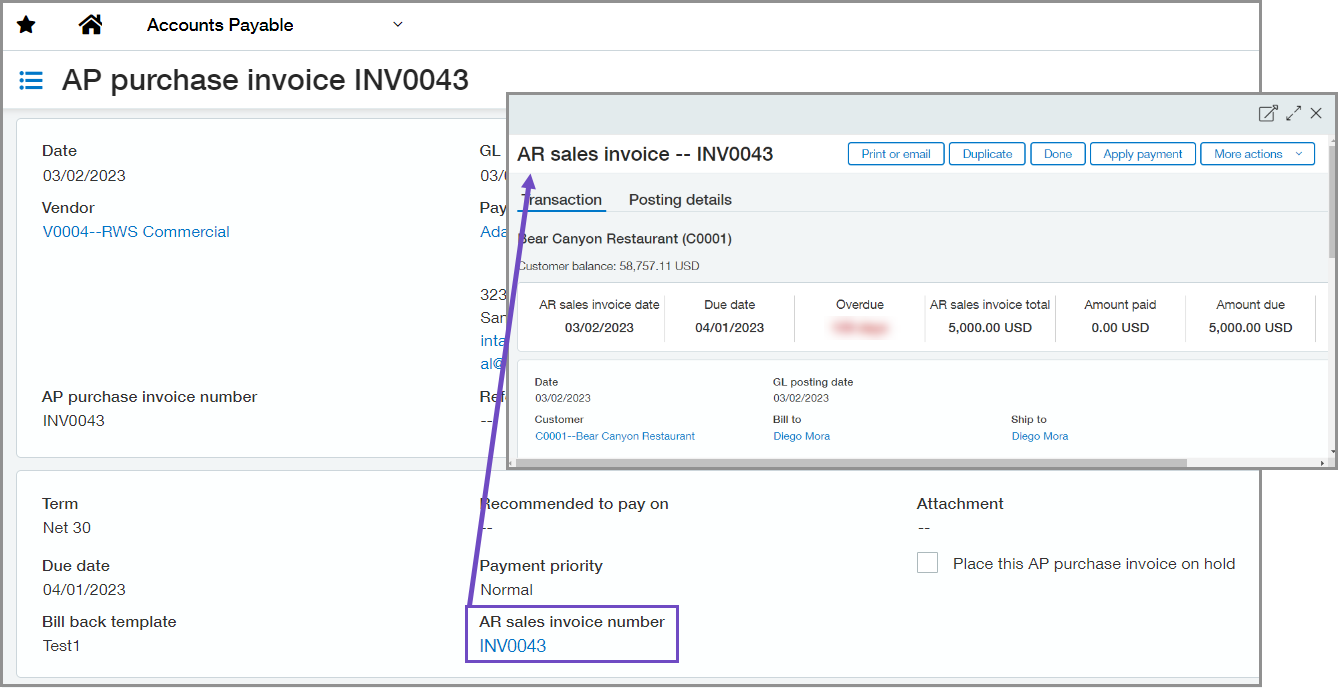The width and height of the screenshot is (1338, 688).
Task: Click the Print or email button
Action: tap(896, 154)
